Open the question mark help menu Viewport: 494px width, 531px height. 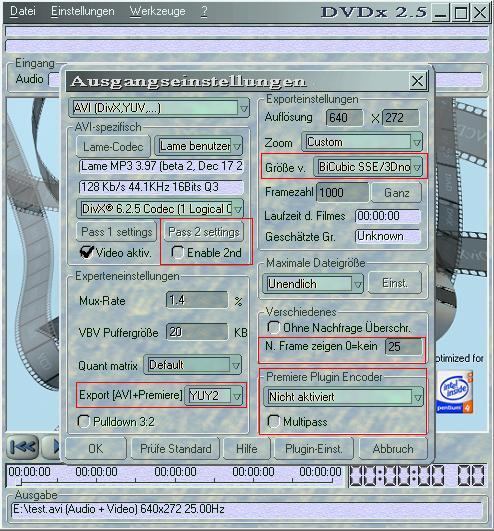pyautogui.click(x=204, y=11)
